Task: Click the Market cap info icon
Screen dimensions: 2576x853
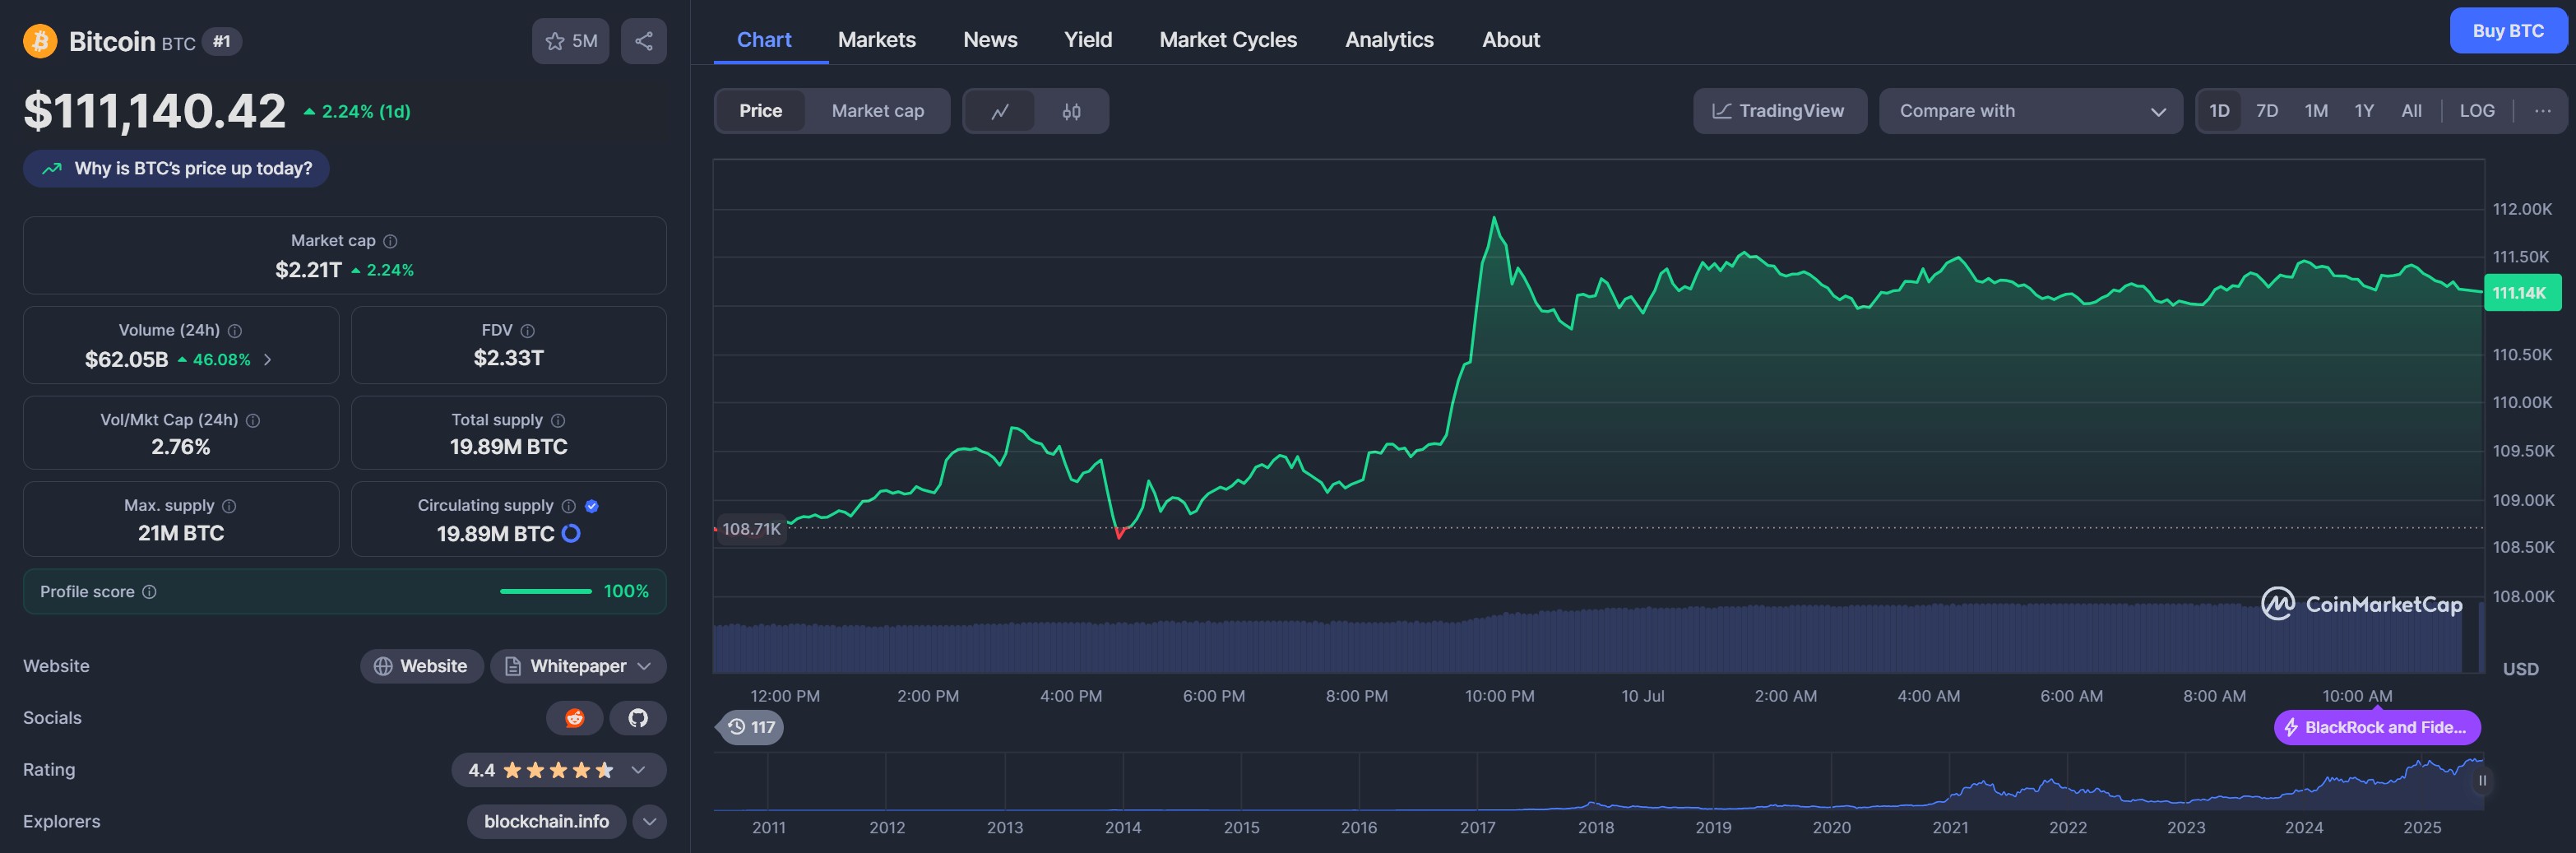Action: tap(391, 241)
